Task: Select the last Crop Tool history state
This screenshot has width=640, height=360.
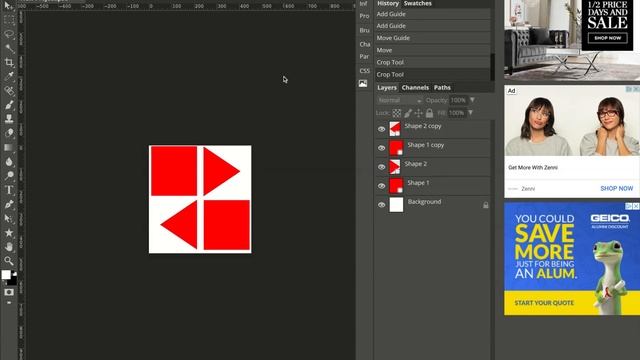Action: click(x=433, y=75)
